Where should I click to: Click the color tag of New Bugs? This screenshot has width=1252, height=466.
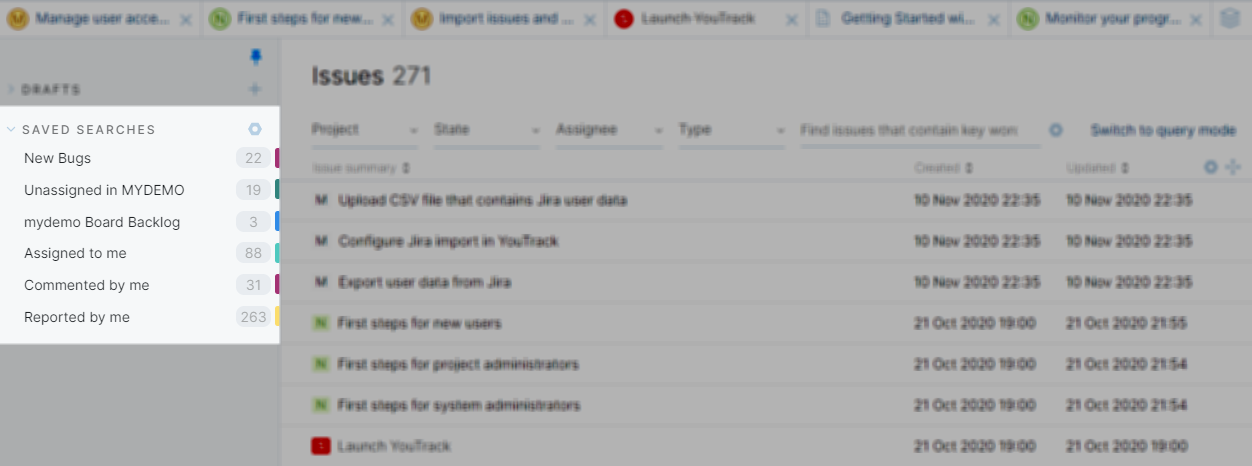coord(277,158)
